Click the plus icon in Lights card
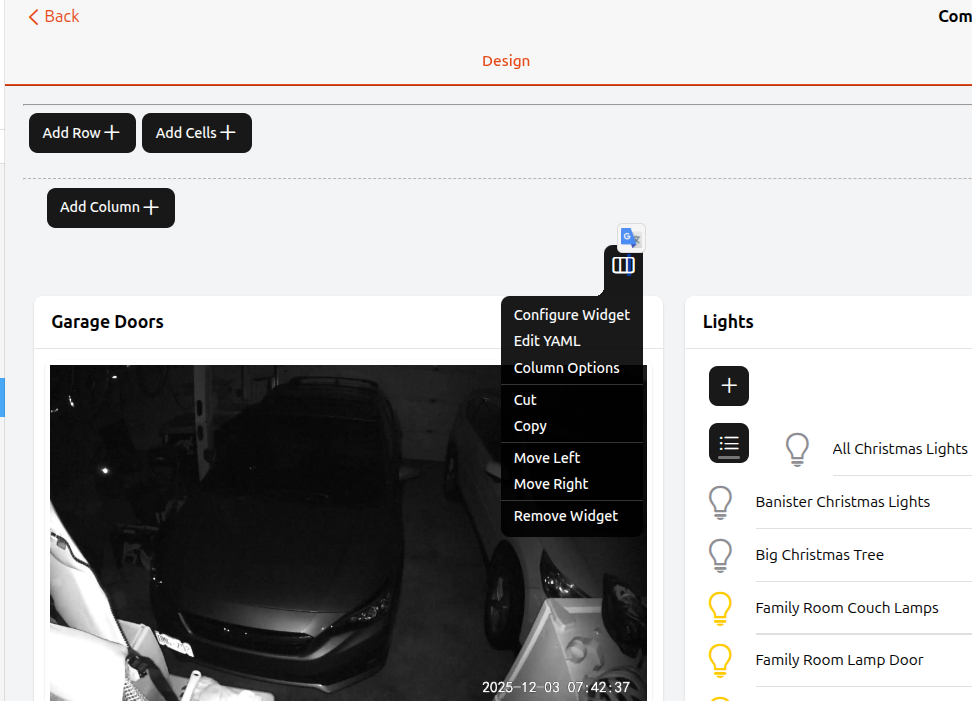This screenshot has height=701, width=972. coord(728,386)
